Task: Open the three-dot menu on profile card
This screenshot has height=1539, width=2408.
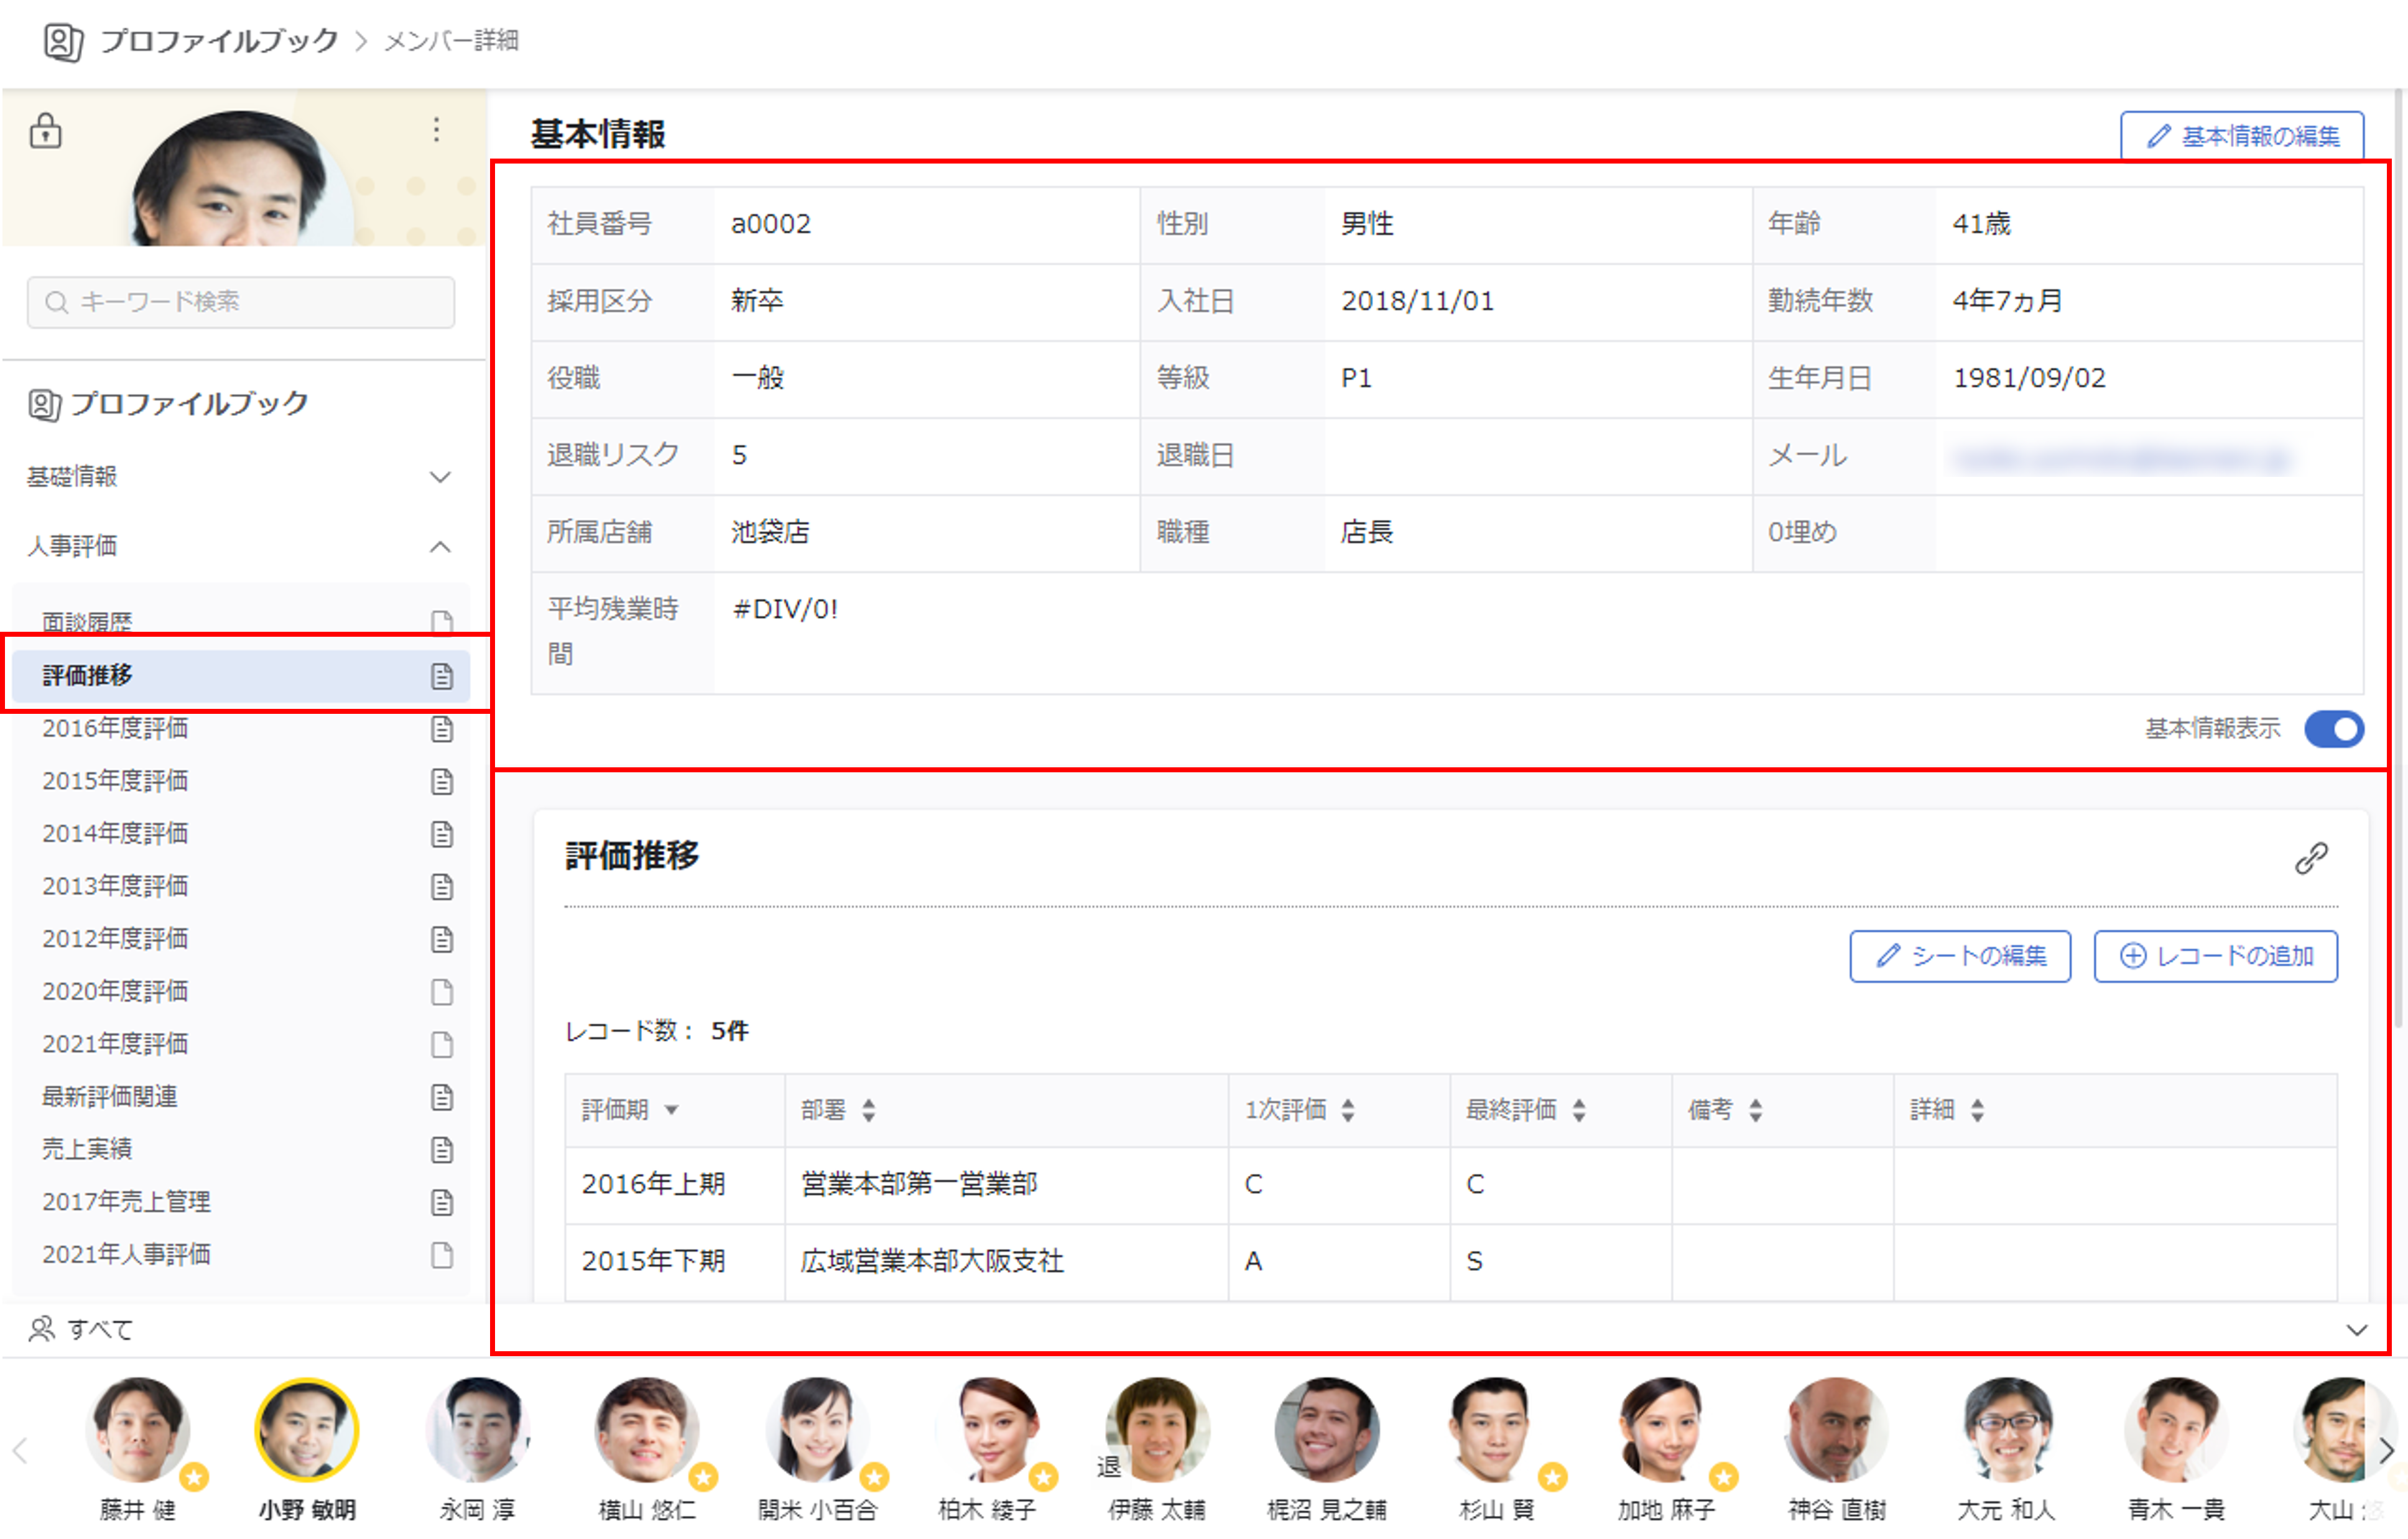Action: click(x=436, y=130)
